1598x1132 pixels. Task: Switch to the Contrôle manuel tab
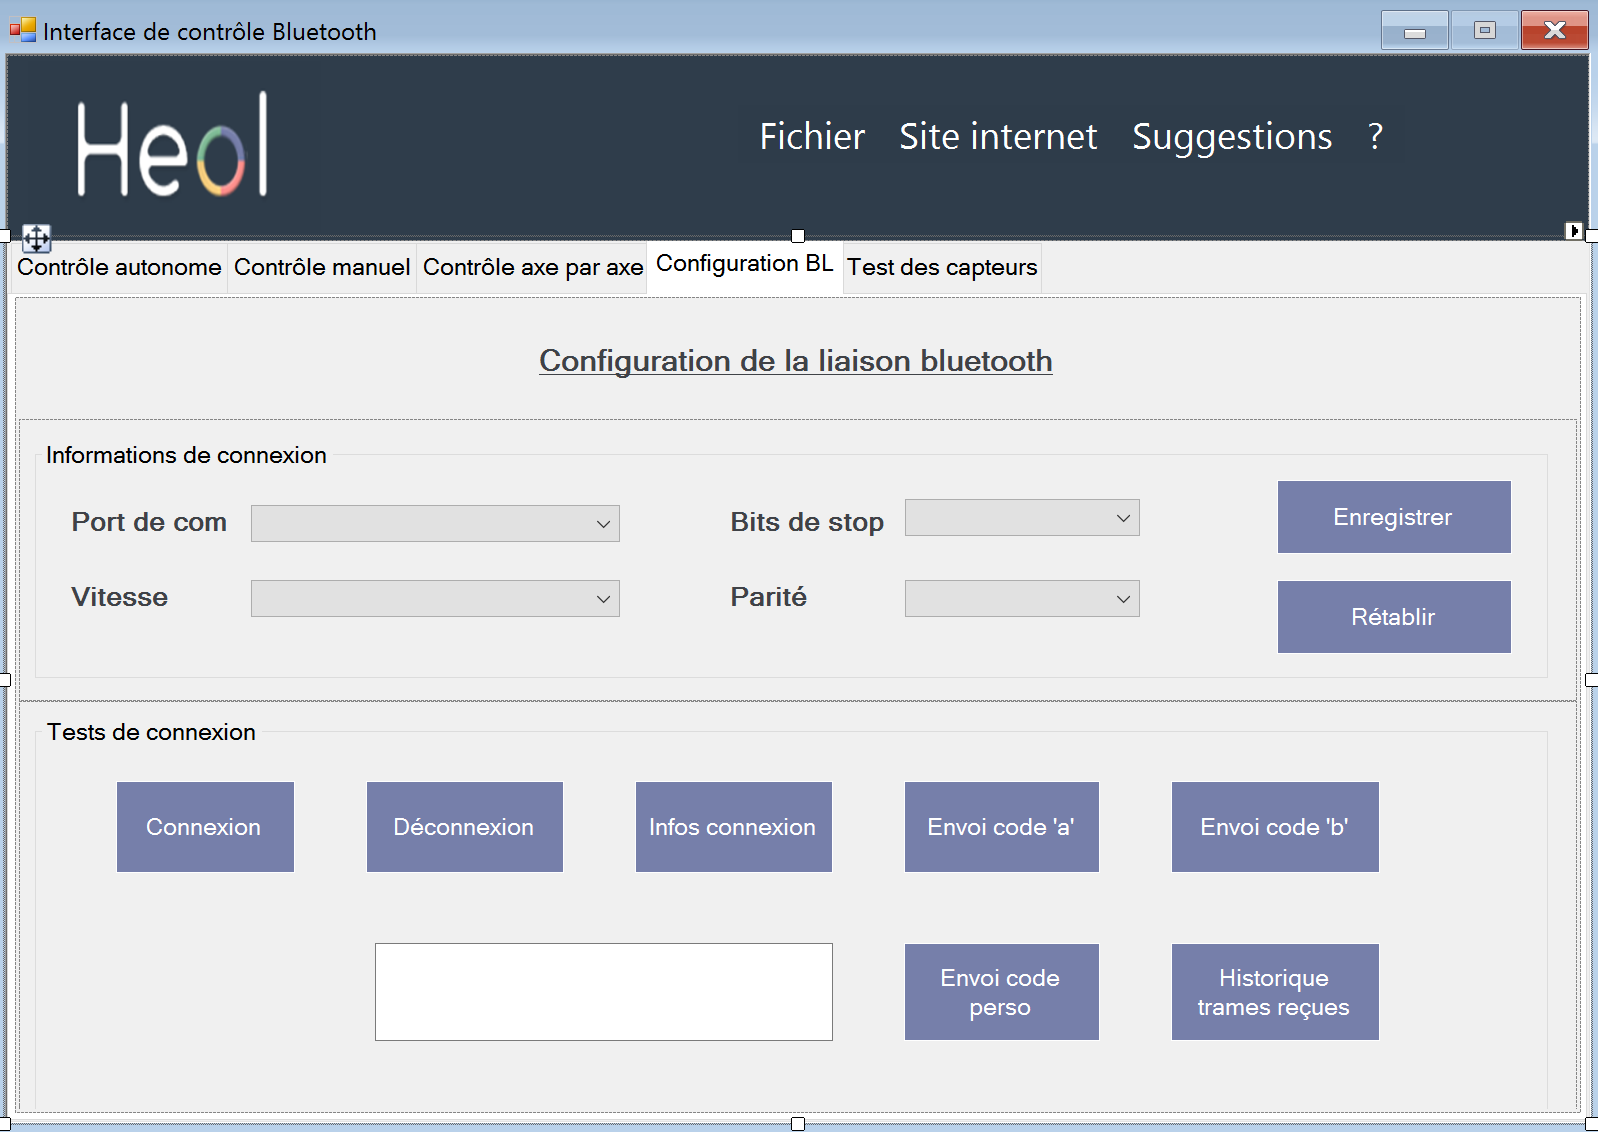(x=322, y=267)
